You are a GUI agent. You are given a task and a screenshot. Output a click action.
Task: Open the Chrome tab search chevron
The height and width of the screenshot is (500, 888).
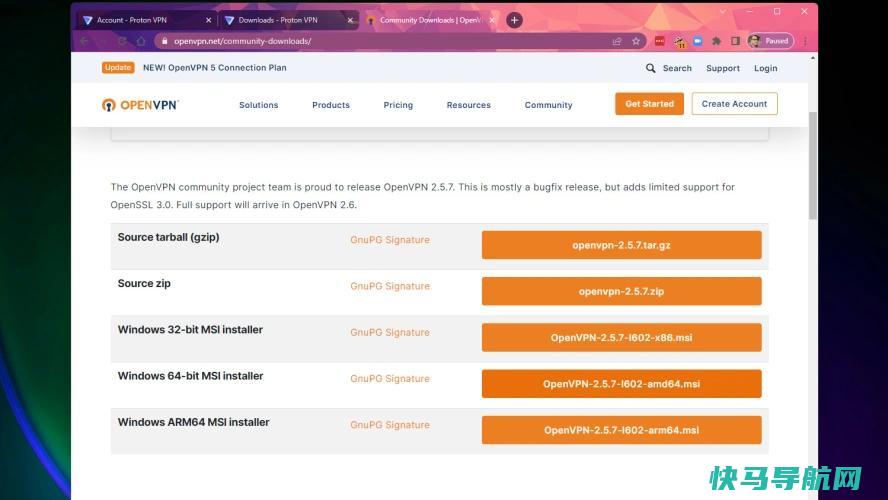723,11
